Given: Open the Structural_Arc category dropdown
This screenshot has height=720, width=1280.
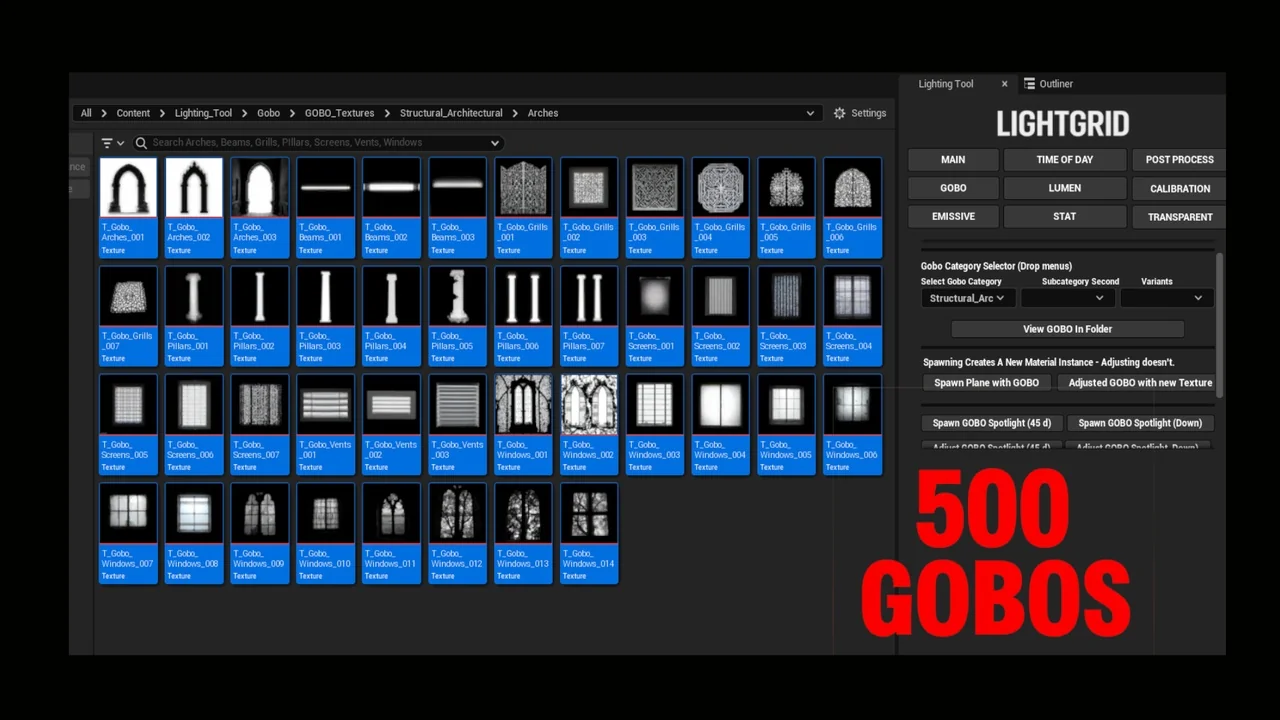Looking at the screenshot, I should (x=966, y=298).
